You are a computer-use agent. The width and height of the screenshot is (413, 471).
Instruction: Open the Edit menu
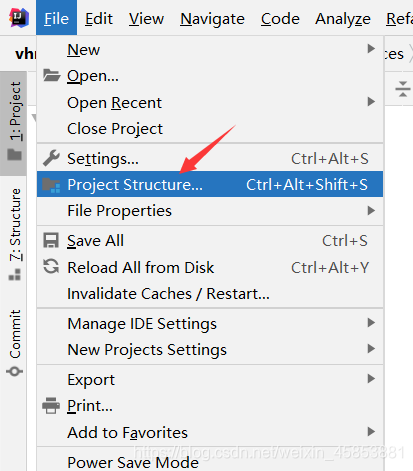click(99, 19)
